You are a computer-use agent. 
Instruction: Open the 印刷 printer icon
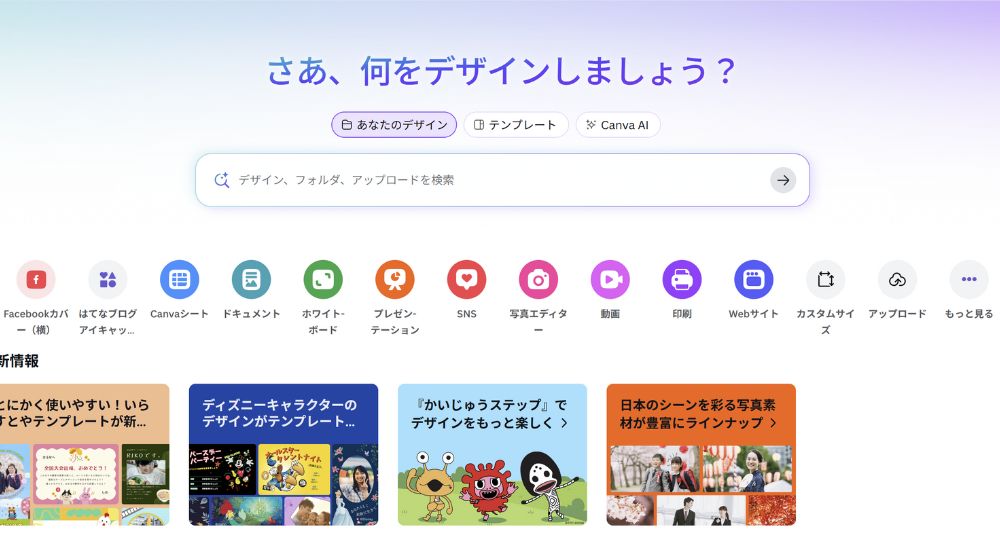pos(682,279)
